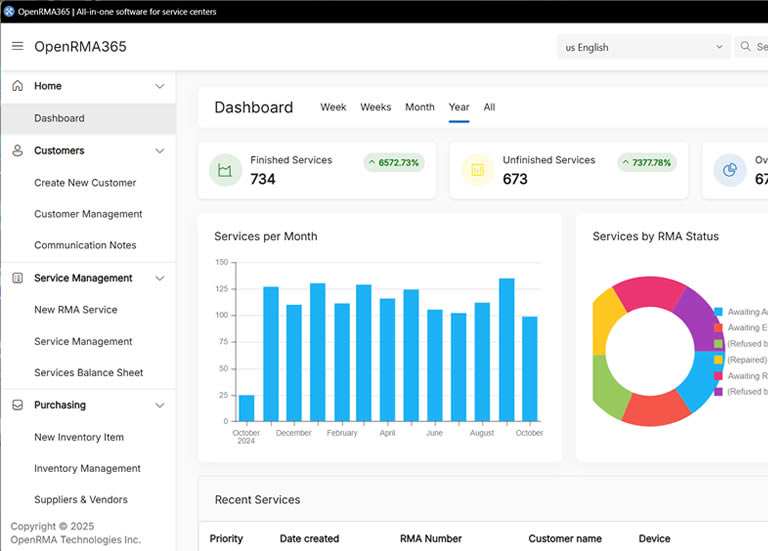Click the search magnifier icon
The width and height of the screenshot is (768, 551).
[x=746, y=47]
